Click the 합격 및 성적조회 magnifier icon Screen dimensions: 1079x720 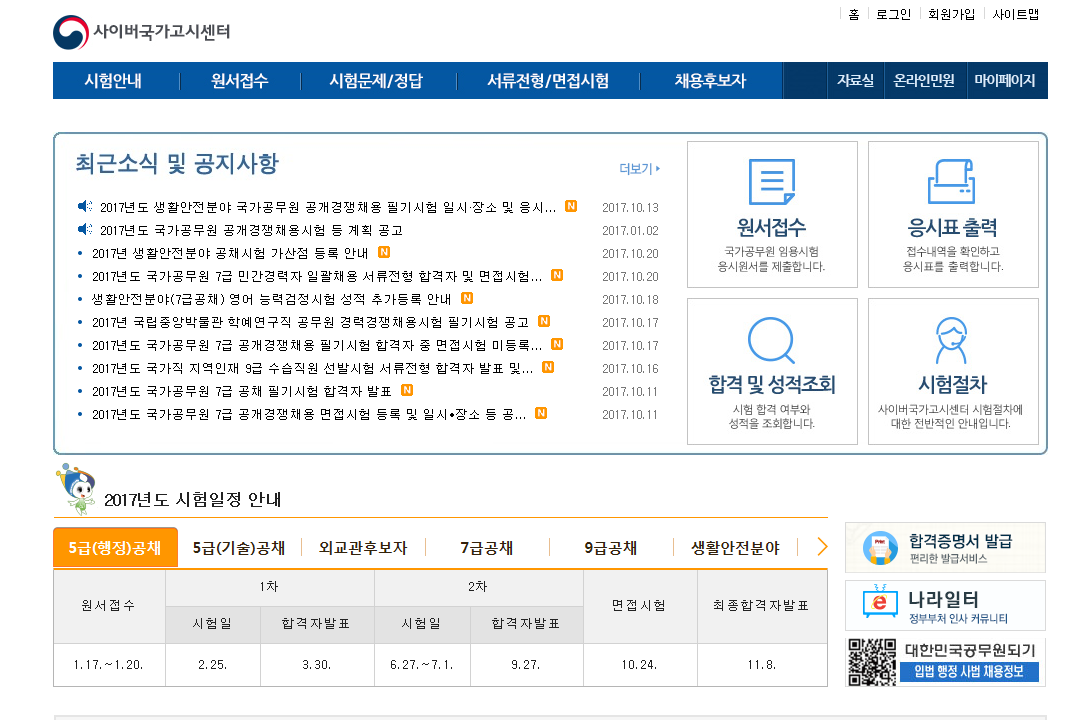(x=771, y=340)
